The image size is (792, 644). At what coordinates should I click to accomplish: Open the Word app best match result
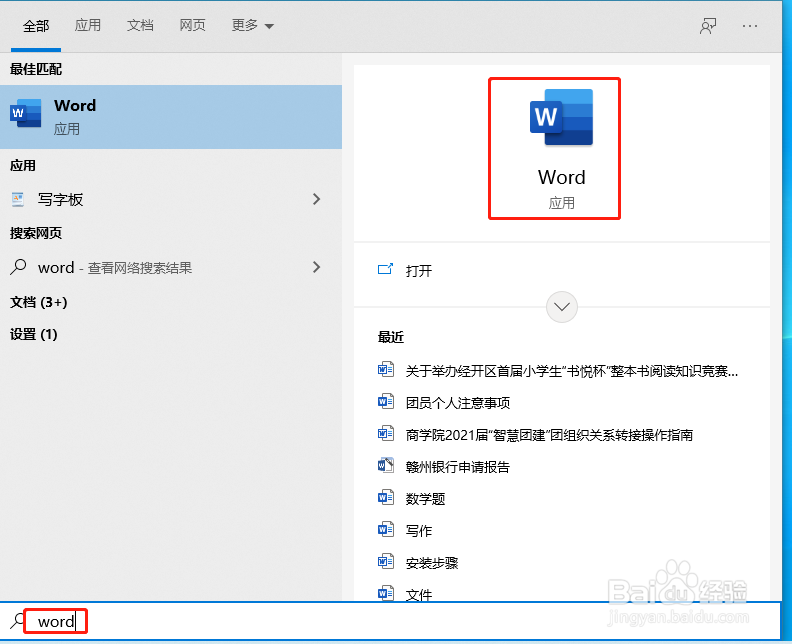pyautogui.click(x=171, y=117)
